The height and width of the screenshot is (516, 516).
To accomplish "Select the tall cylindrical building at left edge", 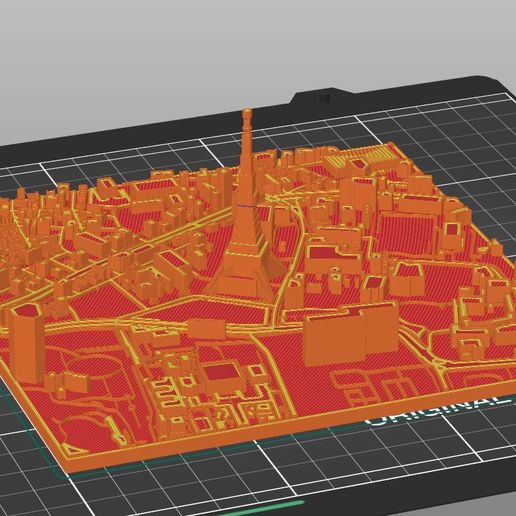I will point(27,344).
